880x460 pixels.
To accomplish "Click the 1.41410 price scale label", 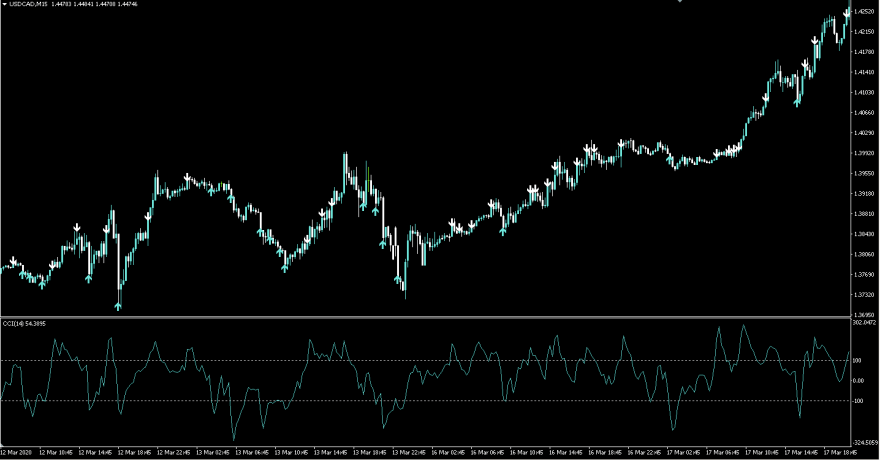I will click(x=865, y=72).
